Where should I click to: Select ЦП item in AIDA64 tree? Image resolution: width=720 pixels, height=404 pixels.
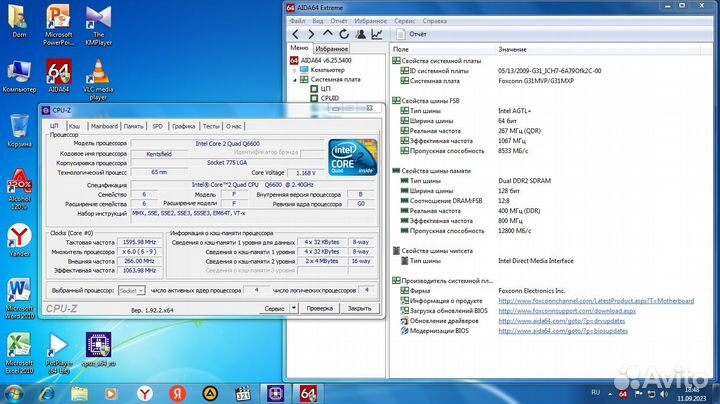coord(320,89)
